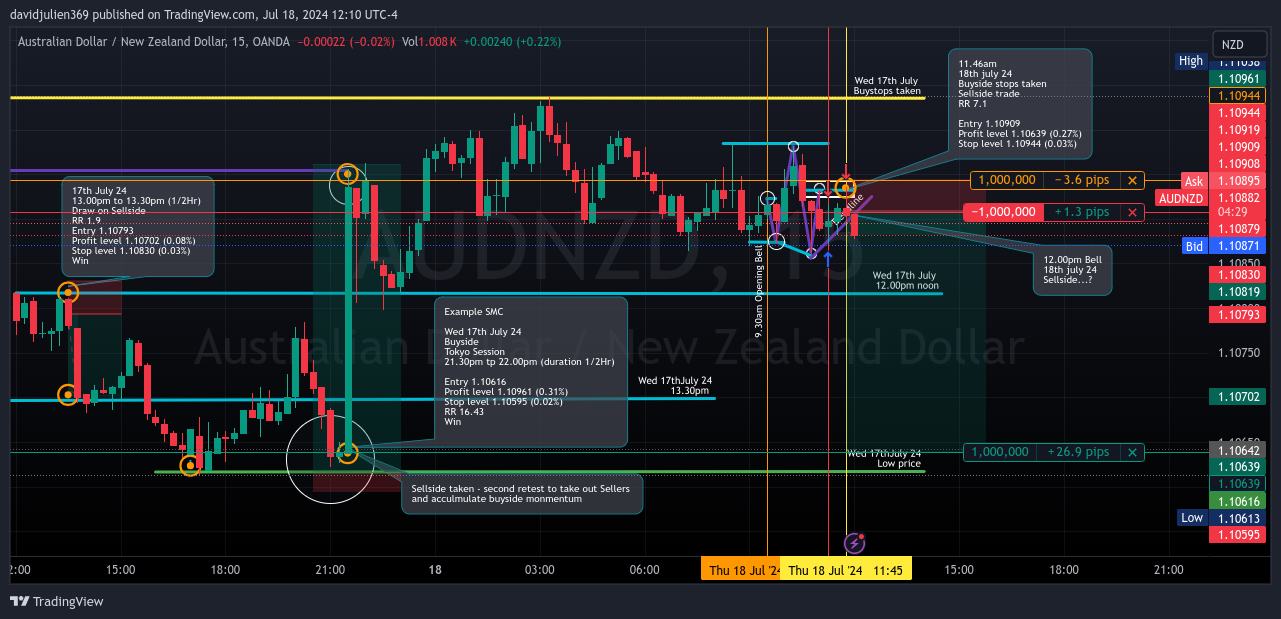Click the TradingView logo

(56, 601)
